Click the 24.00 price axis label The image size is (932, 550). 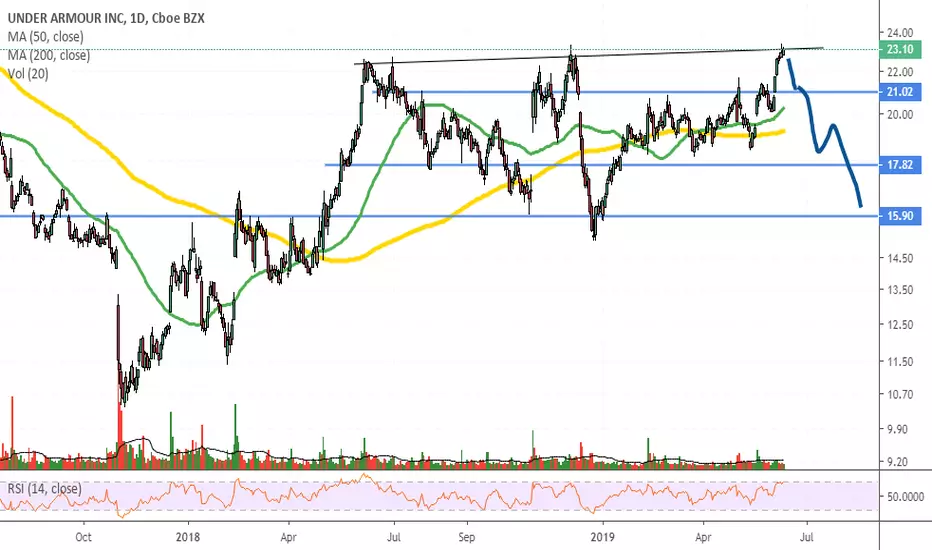point(899,33)
